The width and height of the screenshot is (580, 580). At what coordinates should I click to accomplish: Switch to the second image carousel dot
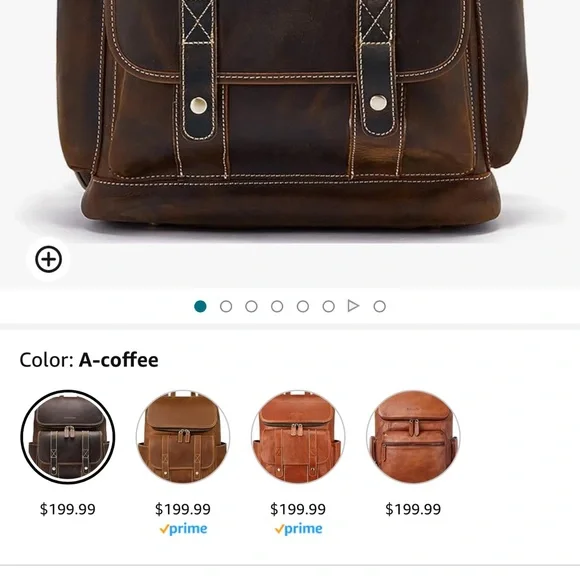pos(226,306)
